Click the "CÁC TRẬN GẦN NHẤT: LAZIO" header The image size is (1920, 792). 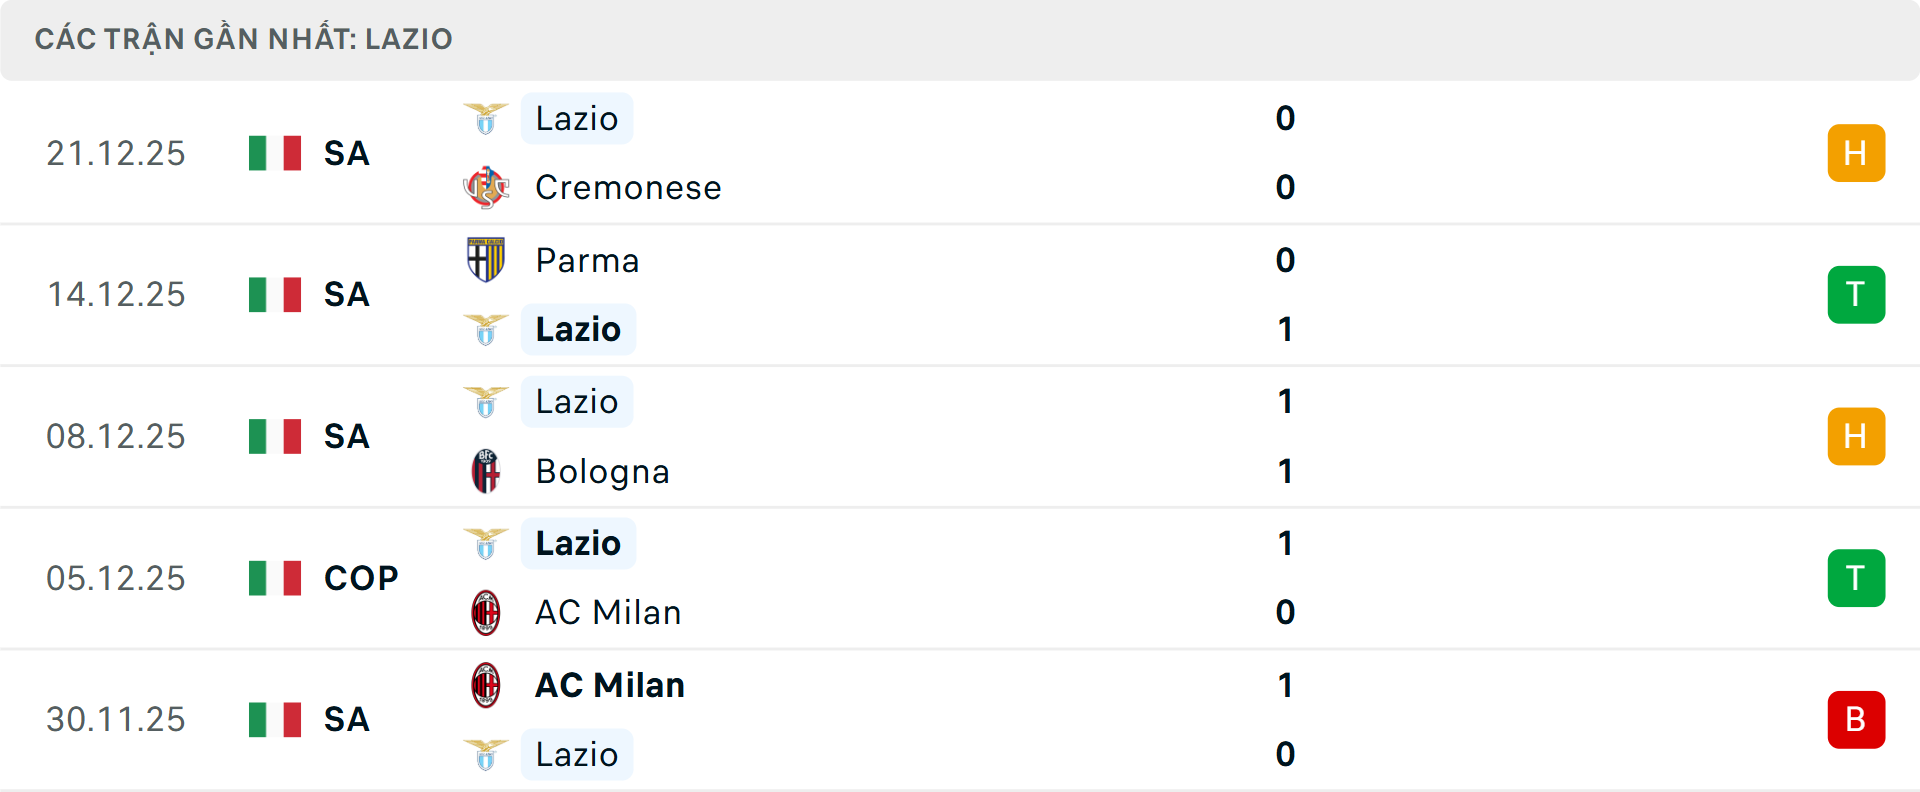click(243, 39)
